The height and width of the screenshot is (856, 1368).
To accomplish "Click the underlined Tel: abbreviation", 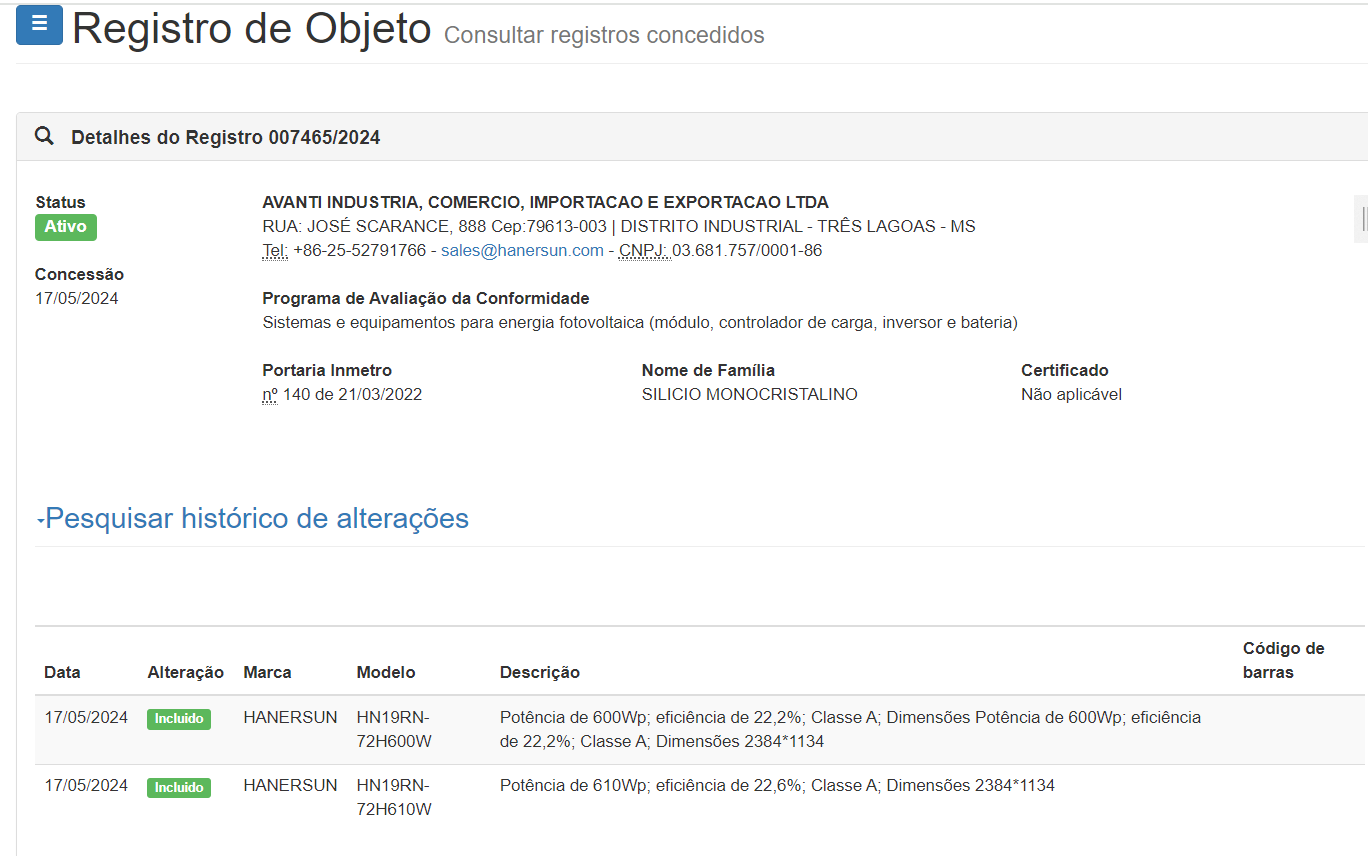I will (275, 251).
